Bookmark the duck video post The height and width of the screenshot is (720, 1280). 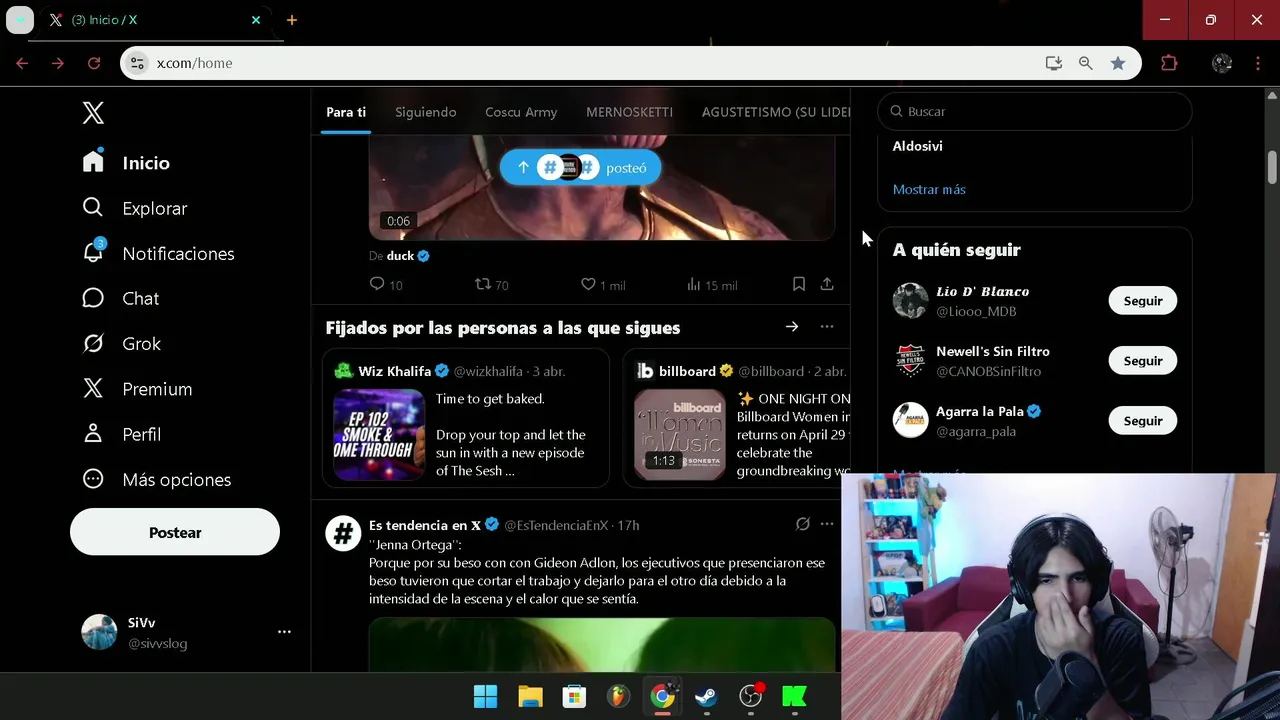pyautogui.click(x=799, y=284)
